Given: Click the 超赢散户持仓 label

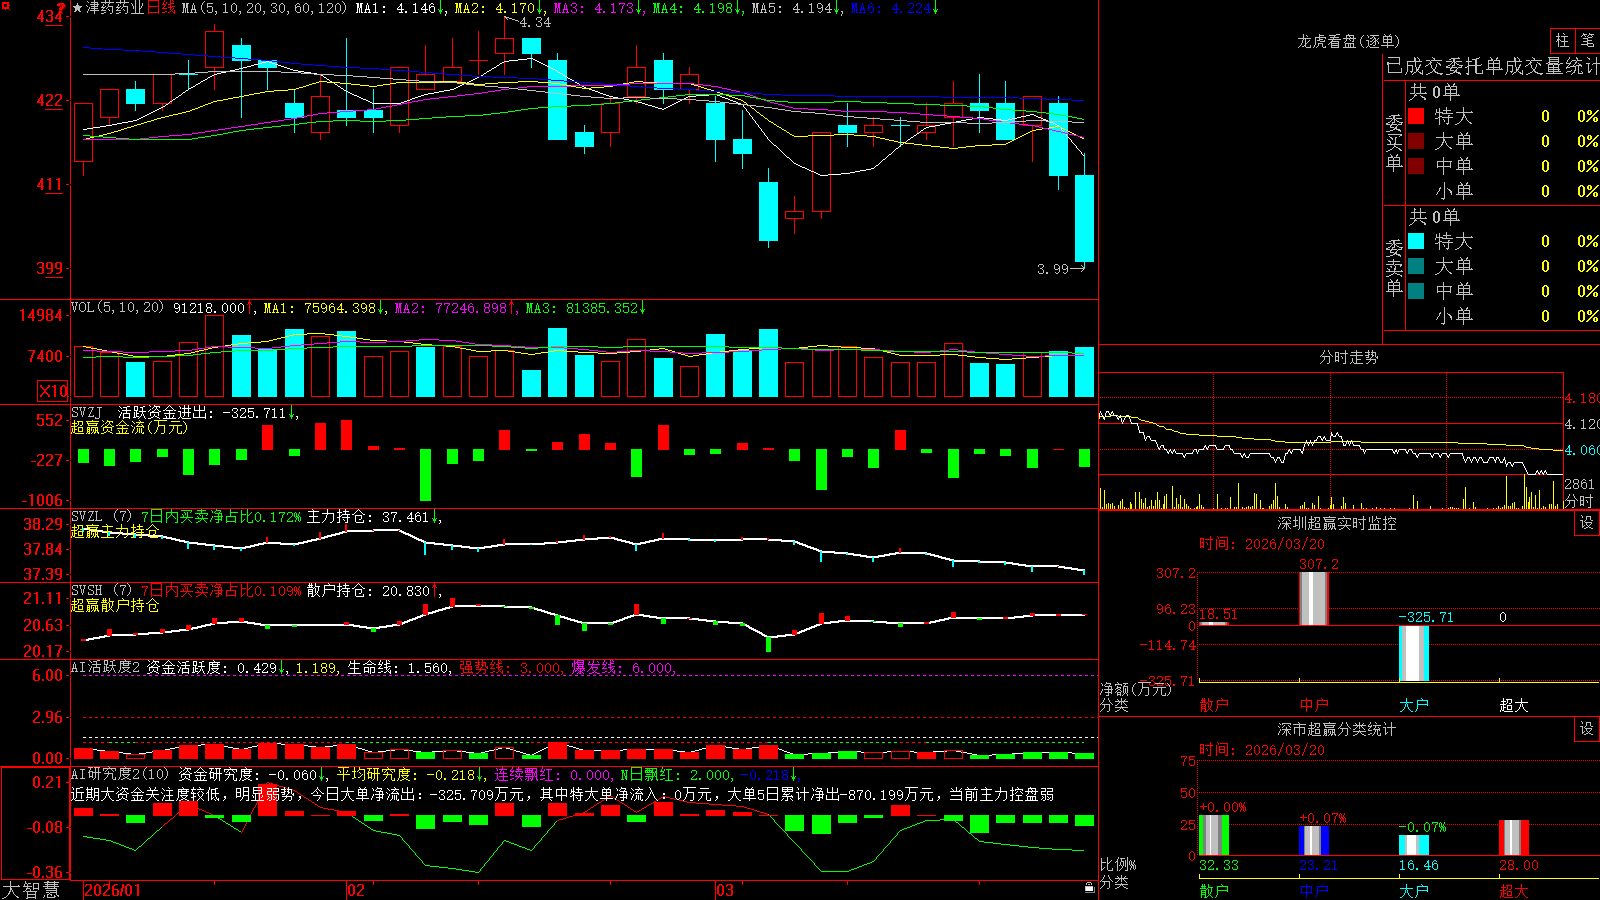Looking at the screenshot, I should tap(115, 605).
